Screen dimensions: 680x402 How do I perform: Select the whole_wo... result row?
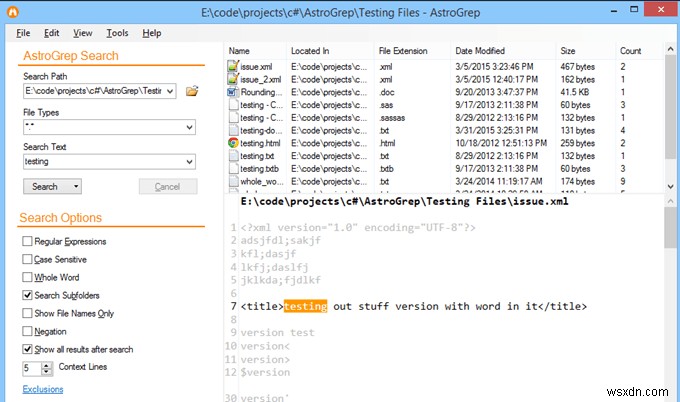coord(445,181)
